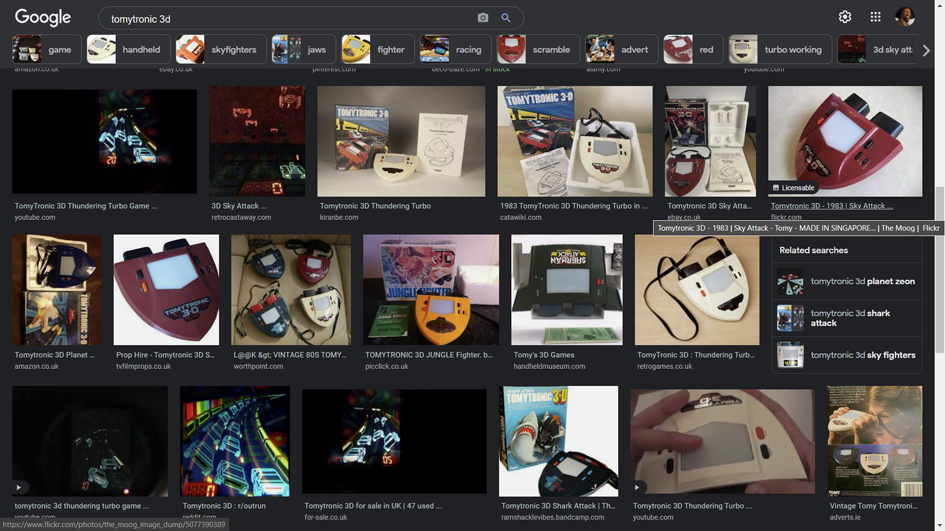Image resolution: width=945 pixels, height=531 pixels.
Task: Open the Tomy's 3D Games thumbnail
Action: coord(567,290)
